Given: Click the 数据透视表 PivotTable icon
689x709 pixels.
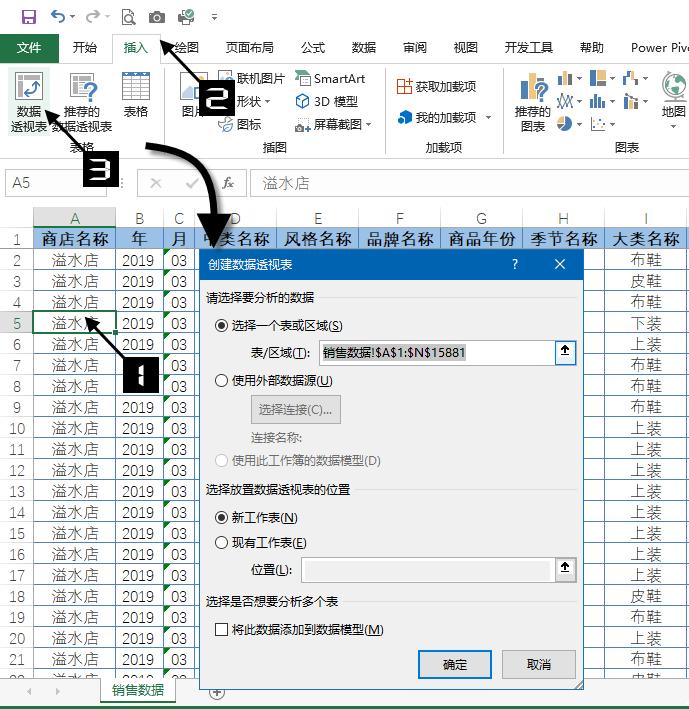Looking at the screenshot, I should click(29, 102).
